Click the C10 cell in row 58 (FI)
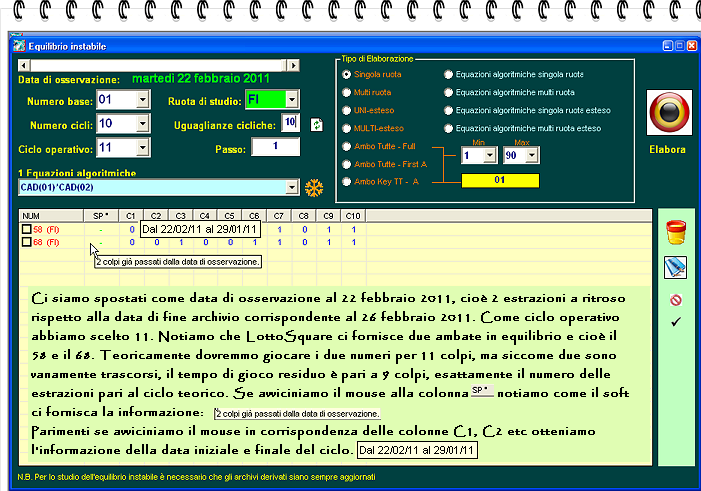Image resolution: width=701 pixels, height=491 pixels. pos(354,230)
